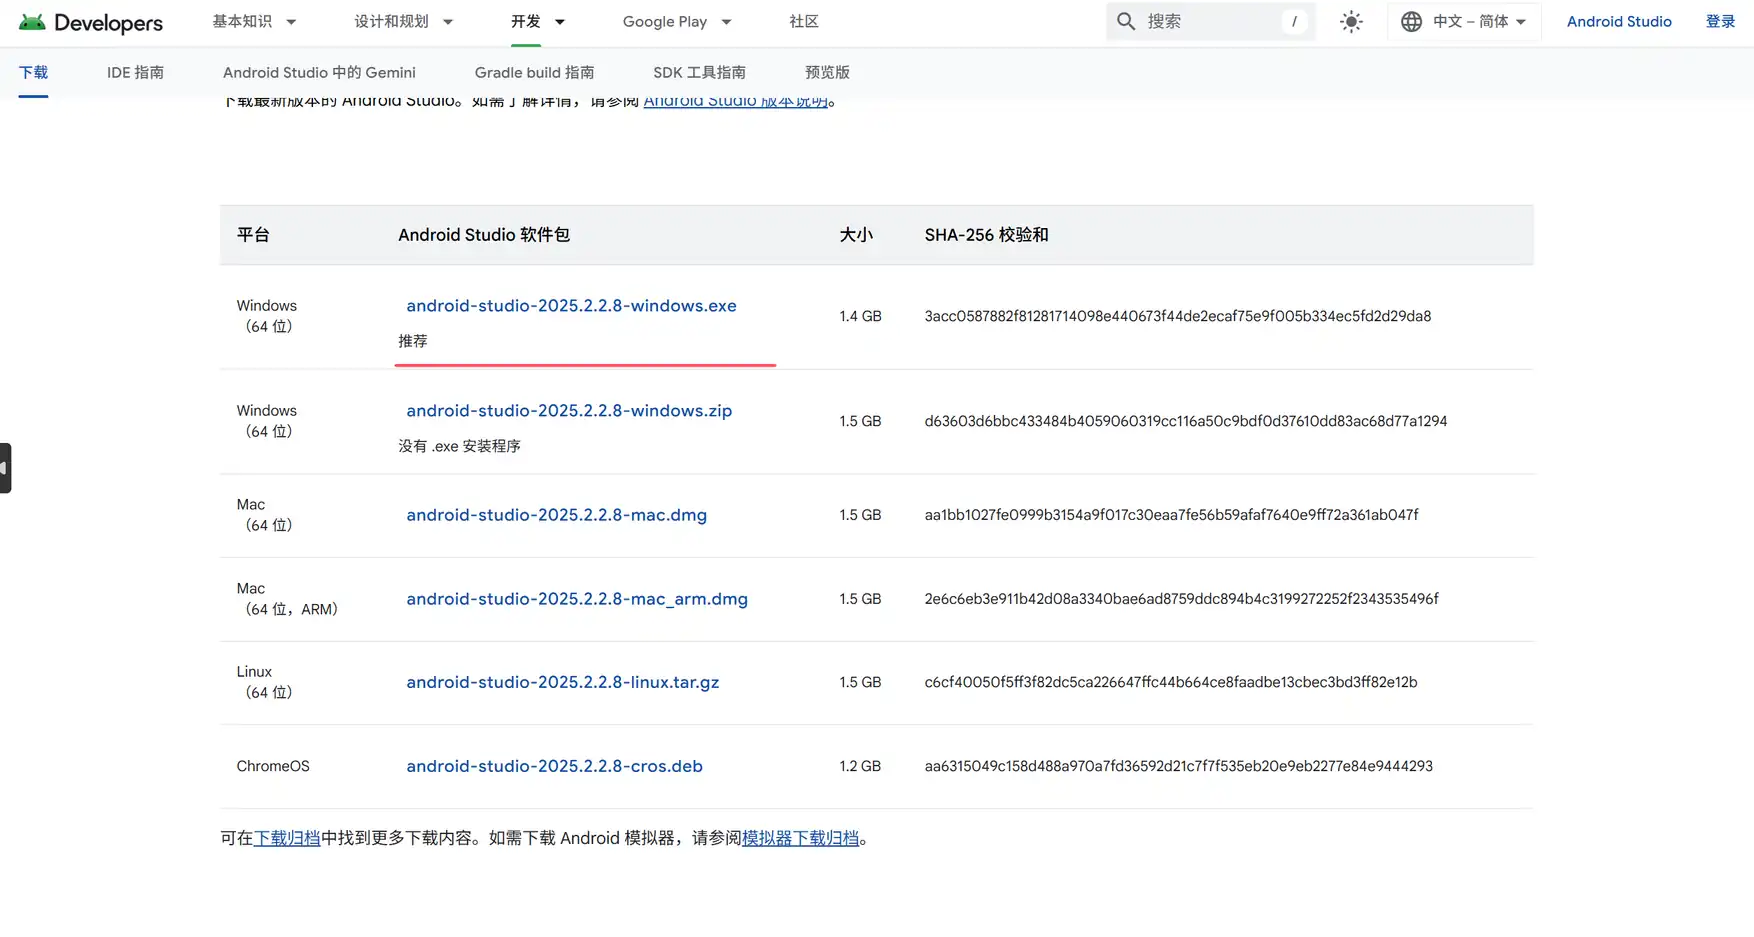1754x937 pixels.
Task: Download android-studio-2025.2.2.8-windows.exe
Action: point(571,306)
